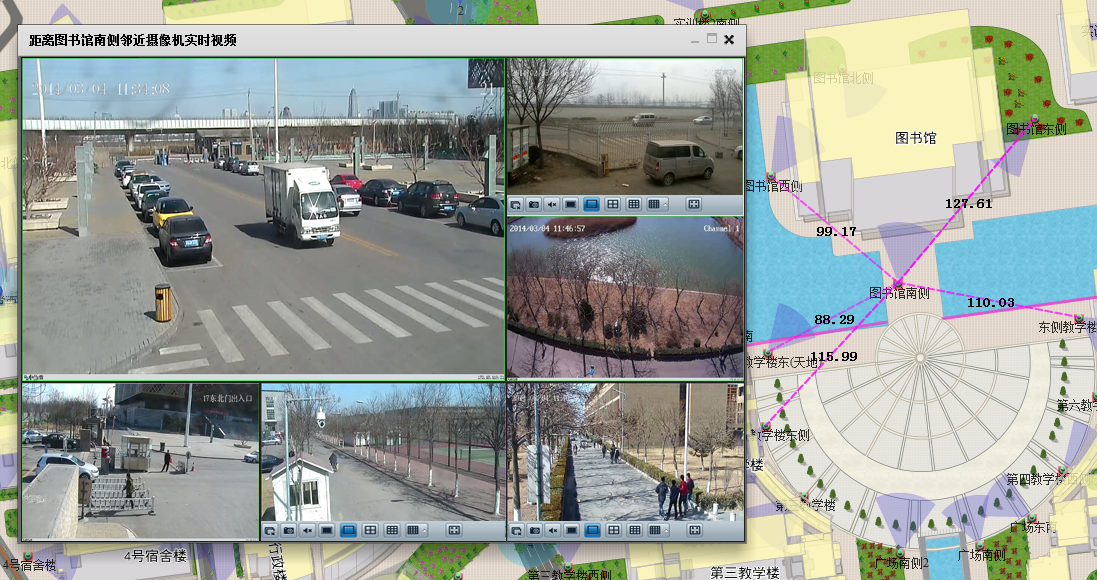This screenshot has width=1097, height=580.
Task: Click the 图书馆西侧 camera marker on map
Action: pos(770,177)
